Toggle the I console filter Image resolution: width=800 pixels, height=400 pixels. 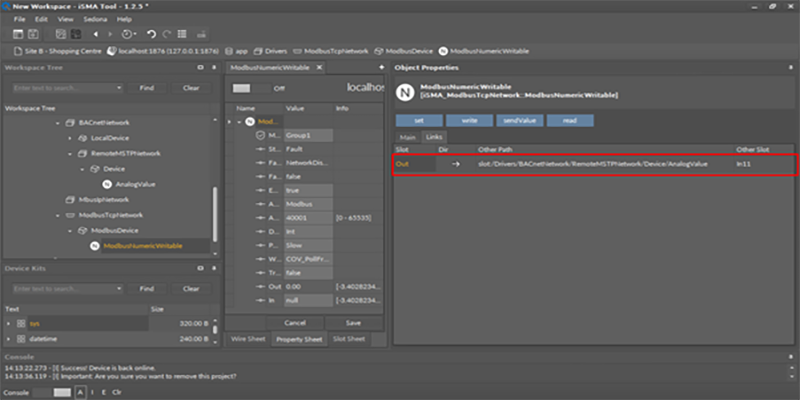[x=92, y=392]
